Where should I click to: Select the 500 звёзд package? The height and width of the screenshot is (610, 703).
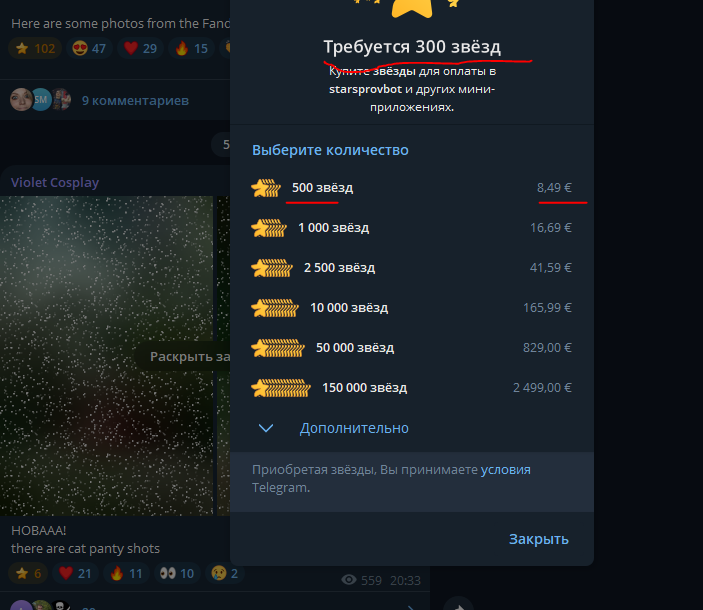pos(412,188)
